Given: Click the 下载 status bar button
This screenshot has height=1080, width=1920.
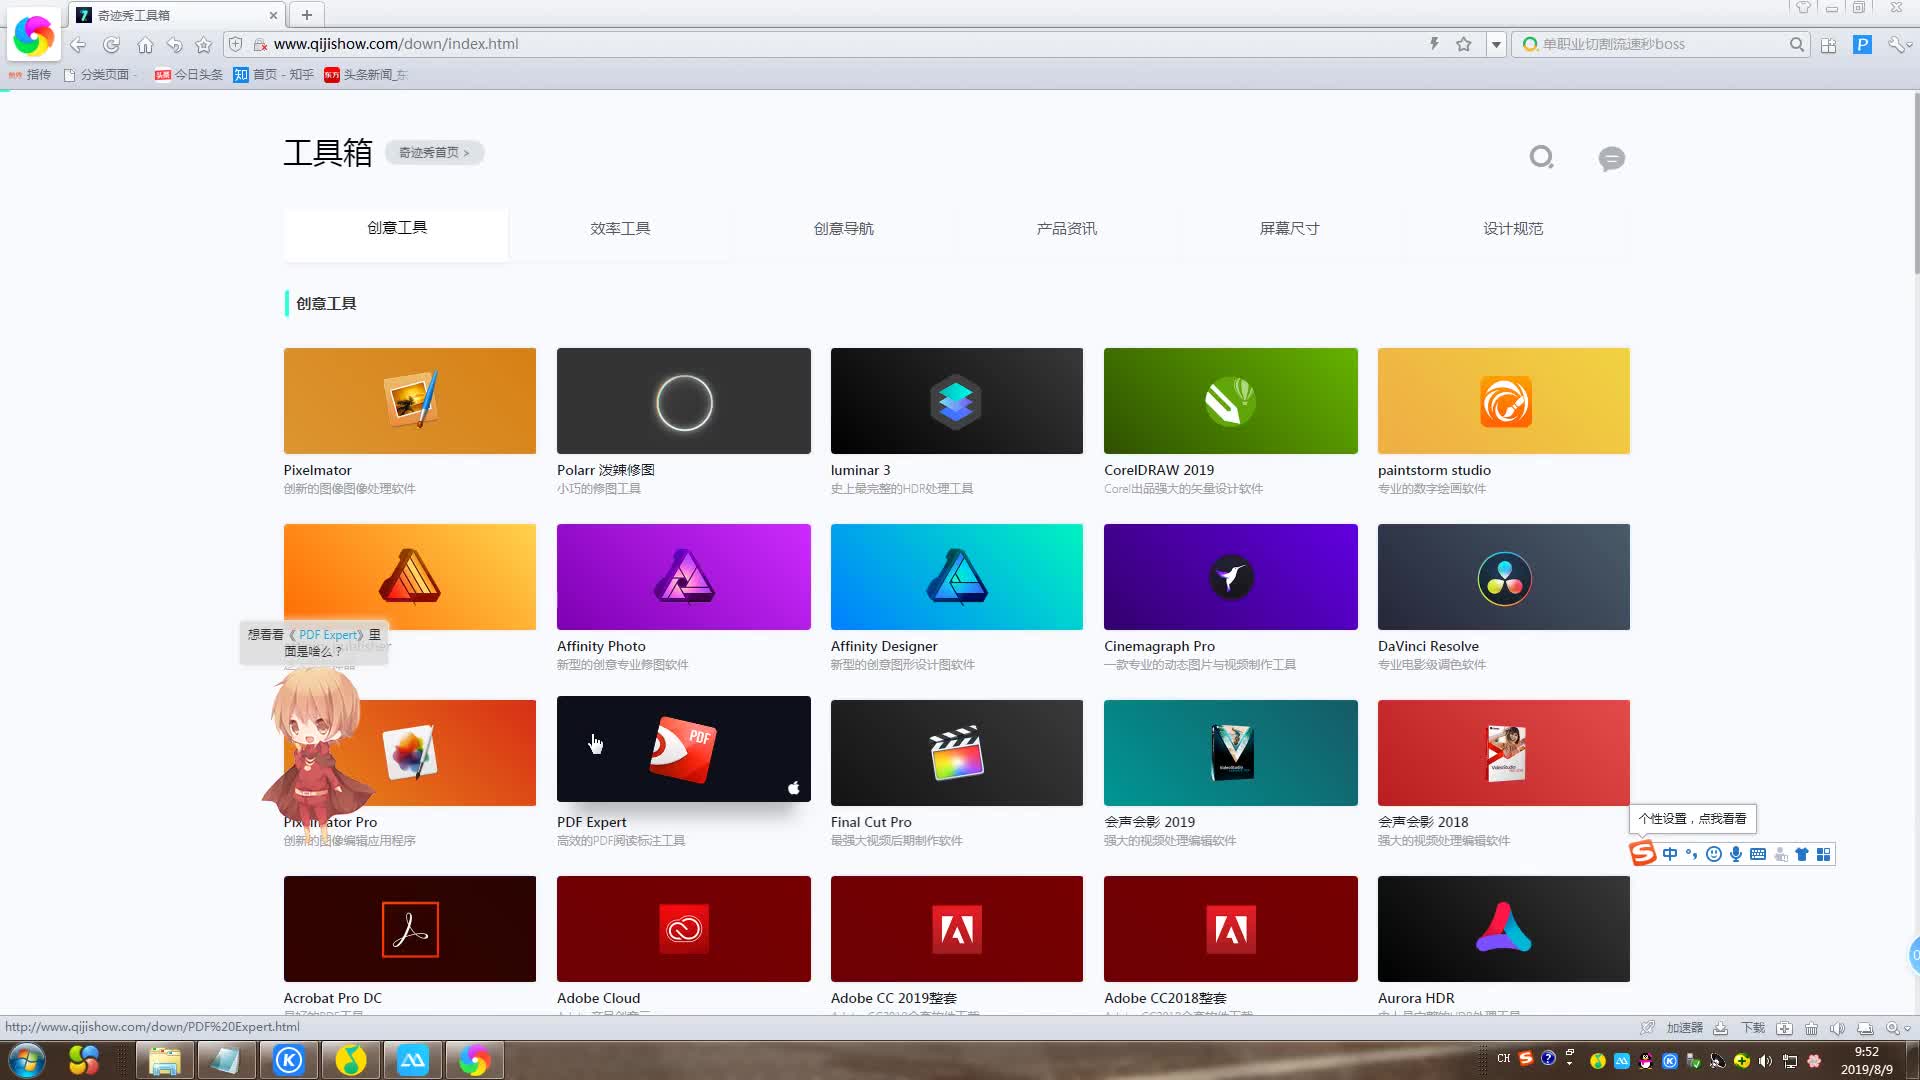Looking at the screenshot, I should (1753, 1028).
